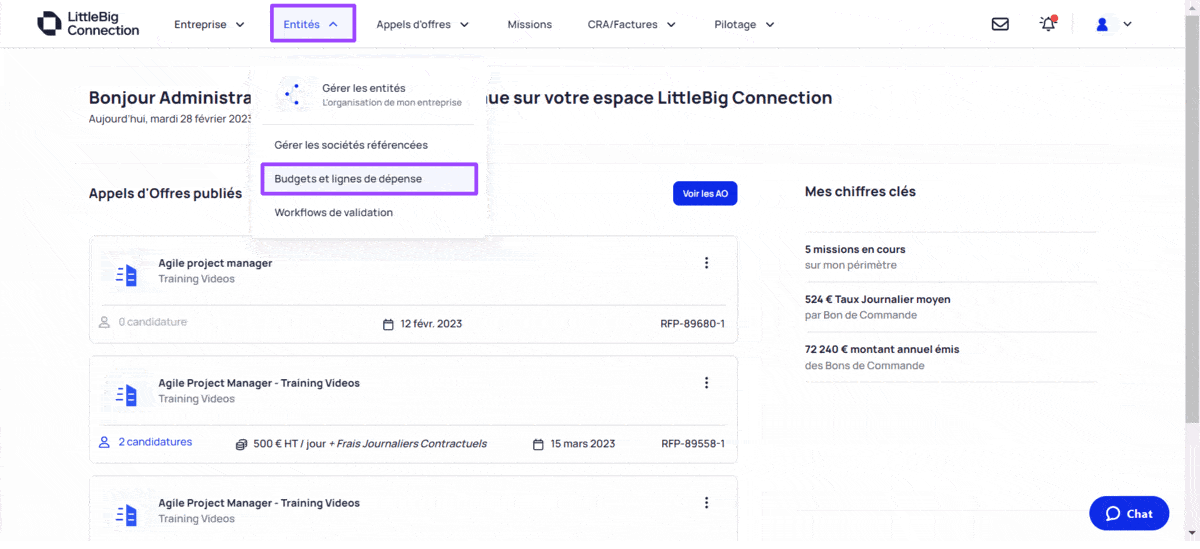Click the Appels d'Offres publiés heading
Viewport: 1200px width, 549px height.
pyautogui.click(x=165, y=193)
